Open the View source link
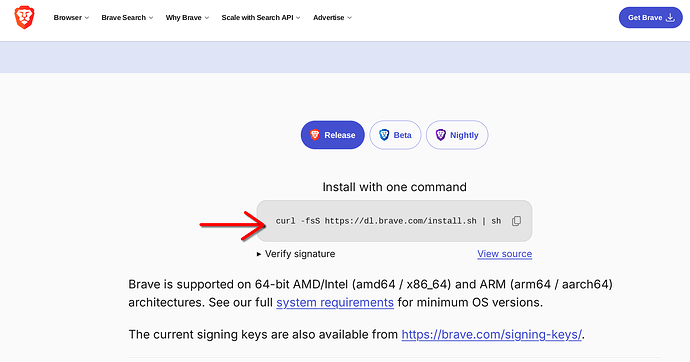The height and width of the screenshot is (362, 690). click(x=504, y=254)
